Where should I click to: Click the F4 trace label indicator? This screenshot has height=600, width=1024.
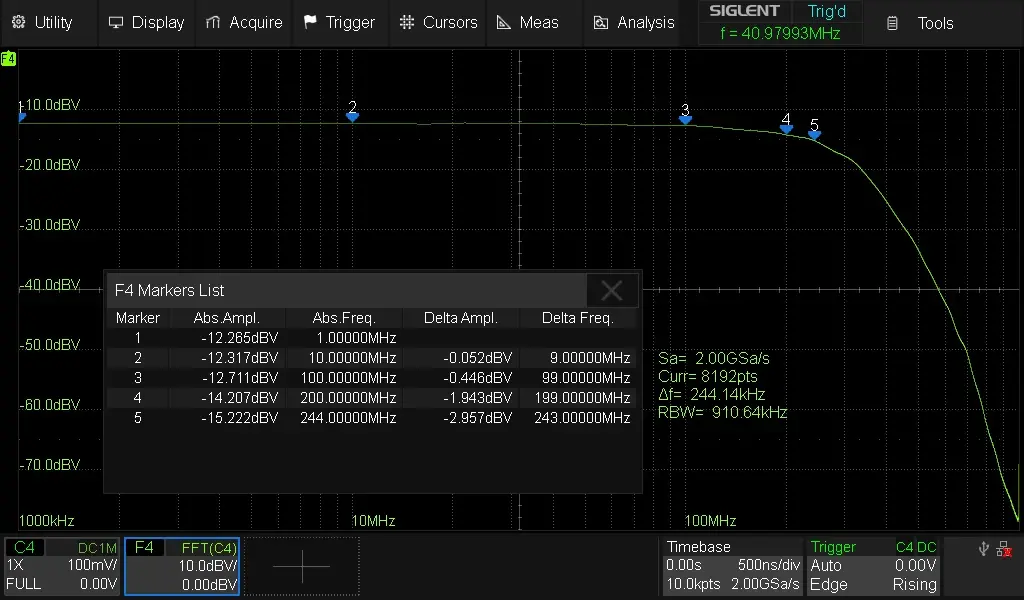pyautogui.click(x=8, y=59)
